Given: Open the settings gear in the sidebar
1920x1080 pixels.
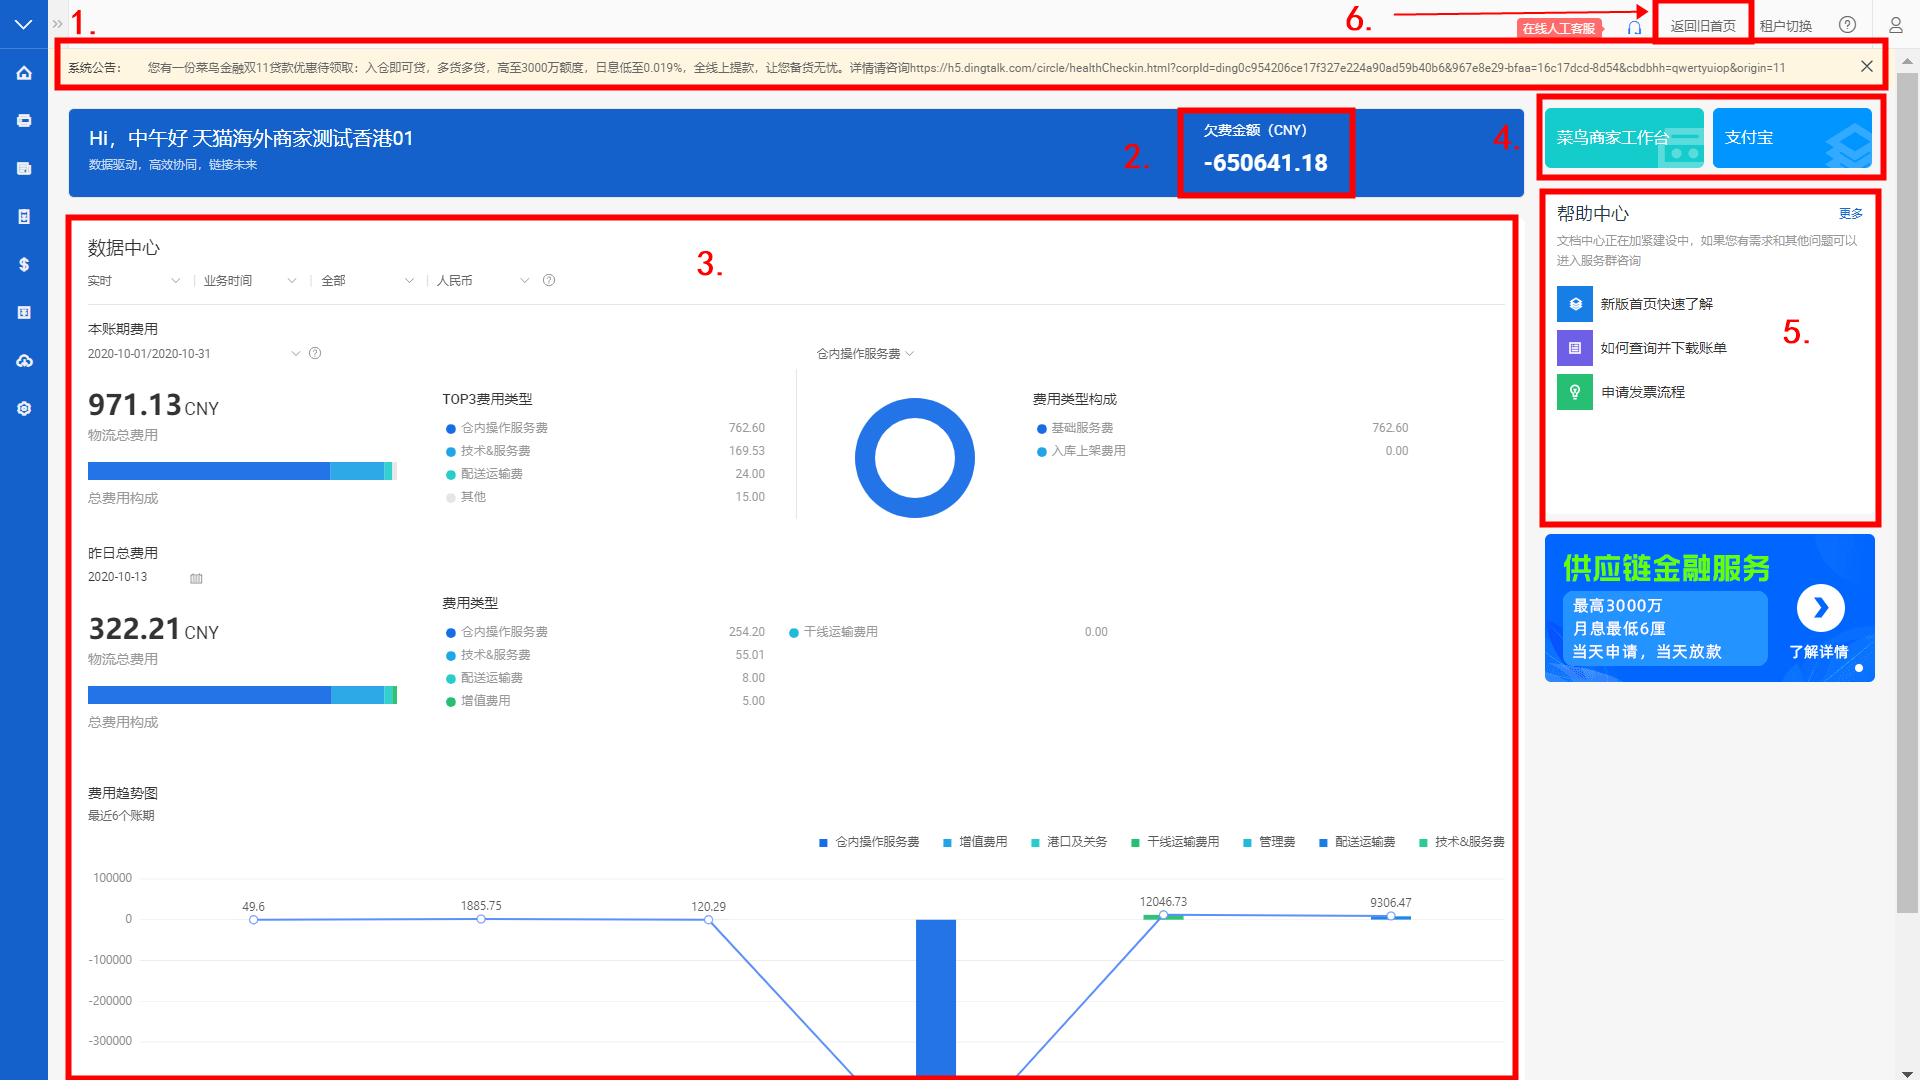Looking at the screenshot, I should 24,409.
